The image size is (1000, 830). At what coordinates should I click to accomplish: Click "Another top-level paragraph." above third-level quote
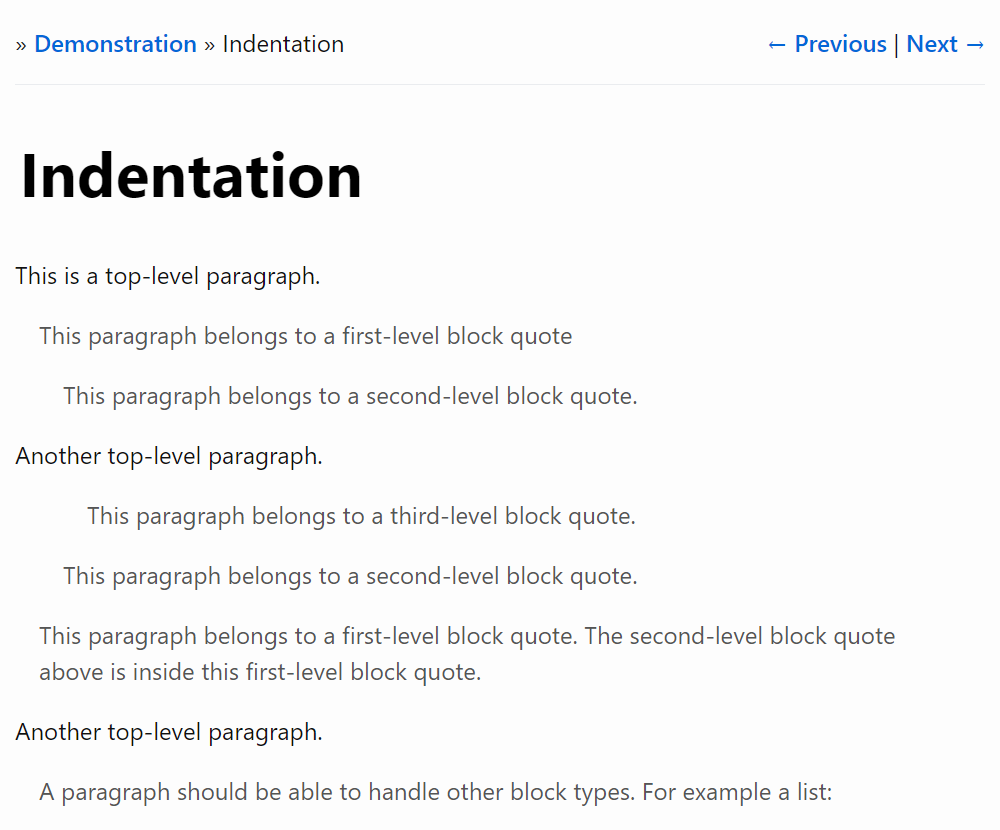[x=169, y=456]
